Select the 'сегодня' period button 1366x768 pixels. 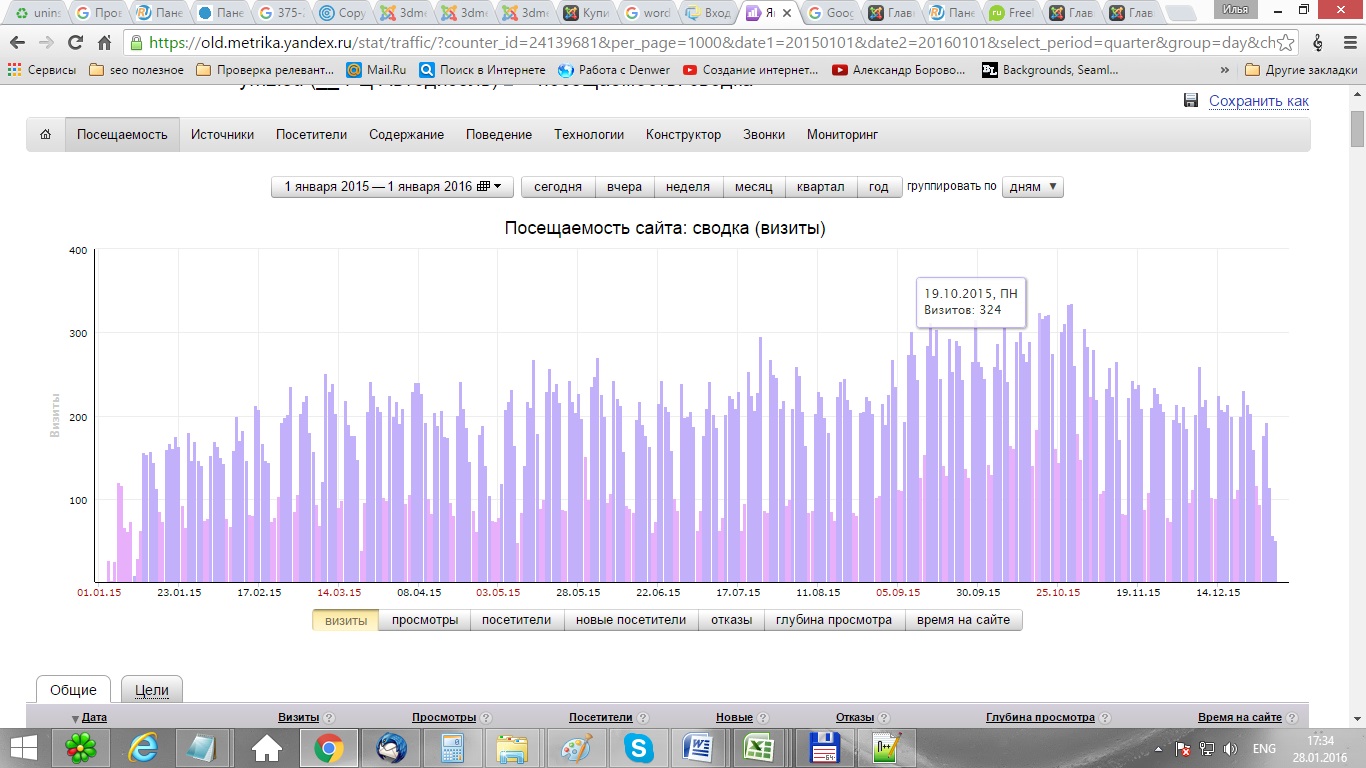coord(558,187)
